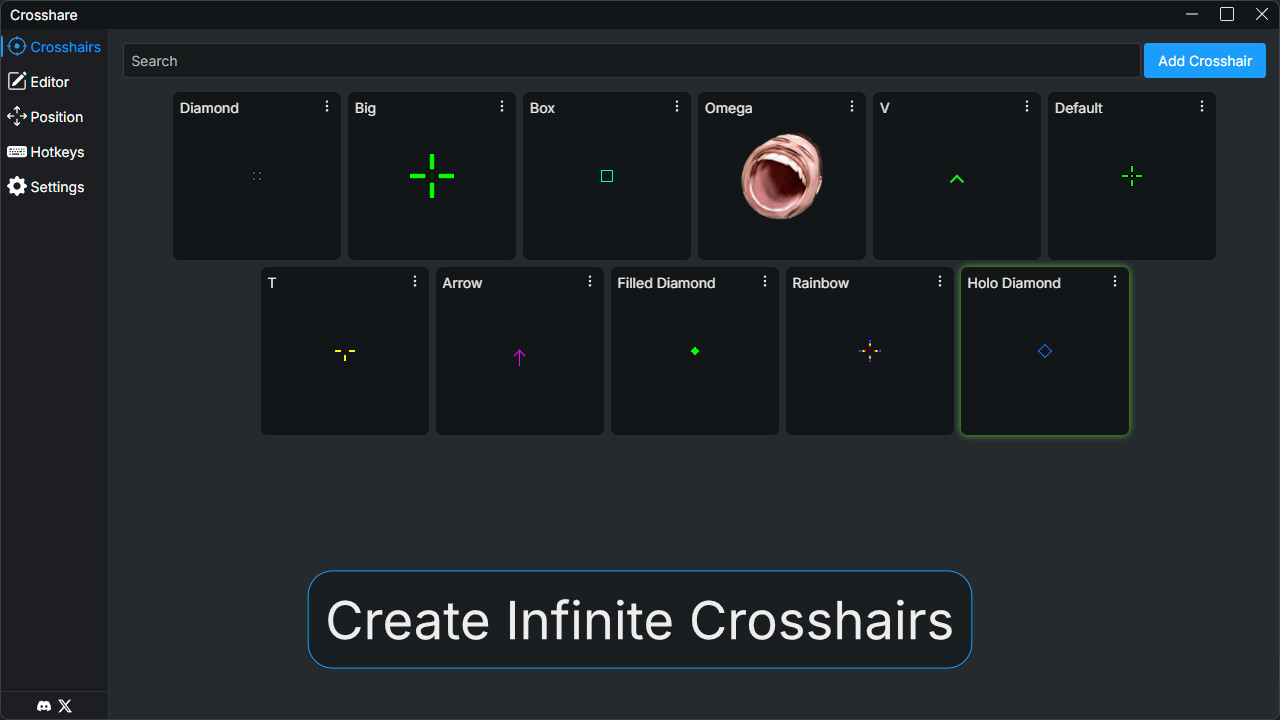The height and width of the screenshot is (720, 1280).
Task: Open the X social link icon
Action: pos(65,706)
